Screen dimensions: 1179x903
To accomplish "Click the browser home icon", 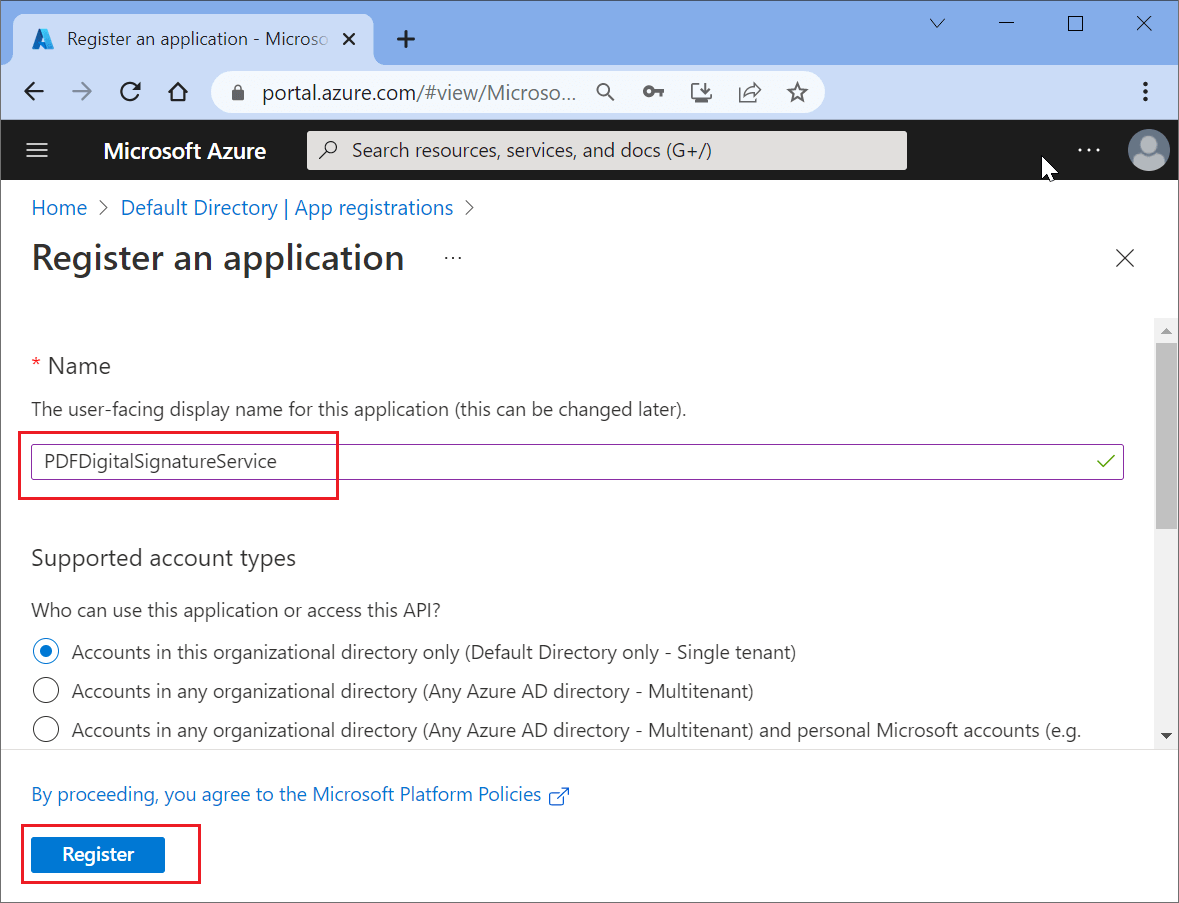I will pos(178,92).
